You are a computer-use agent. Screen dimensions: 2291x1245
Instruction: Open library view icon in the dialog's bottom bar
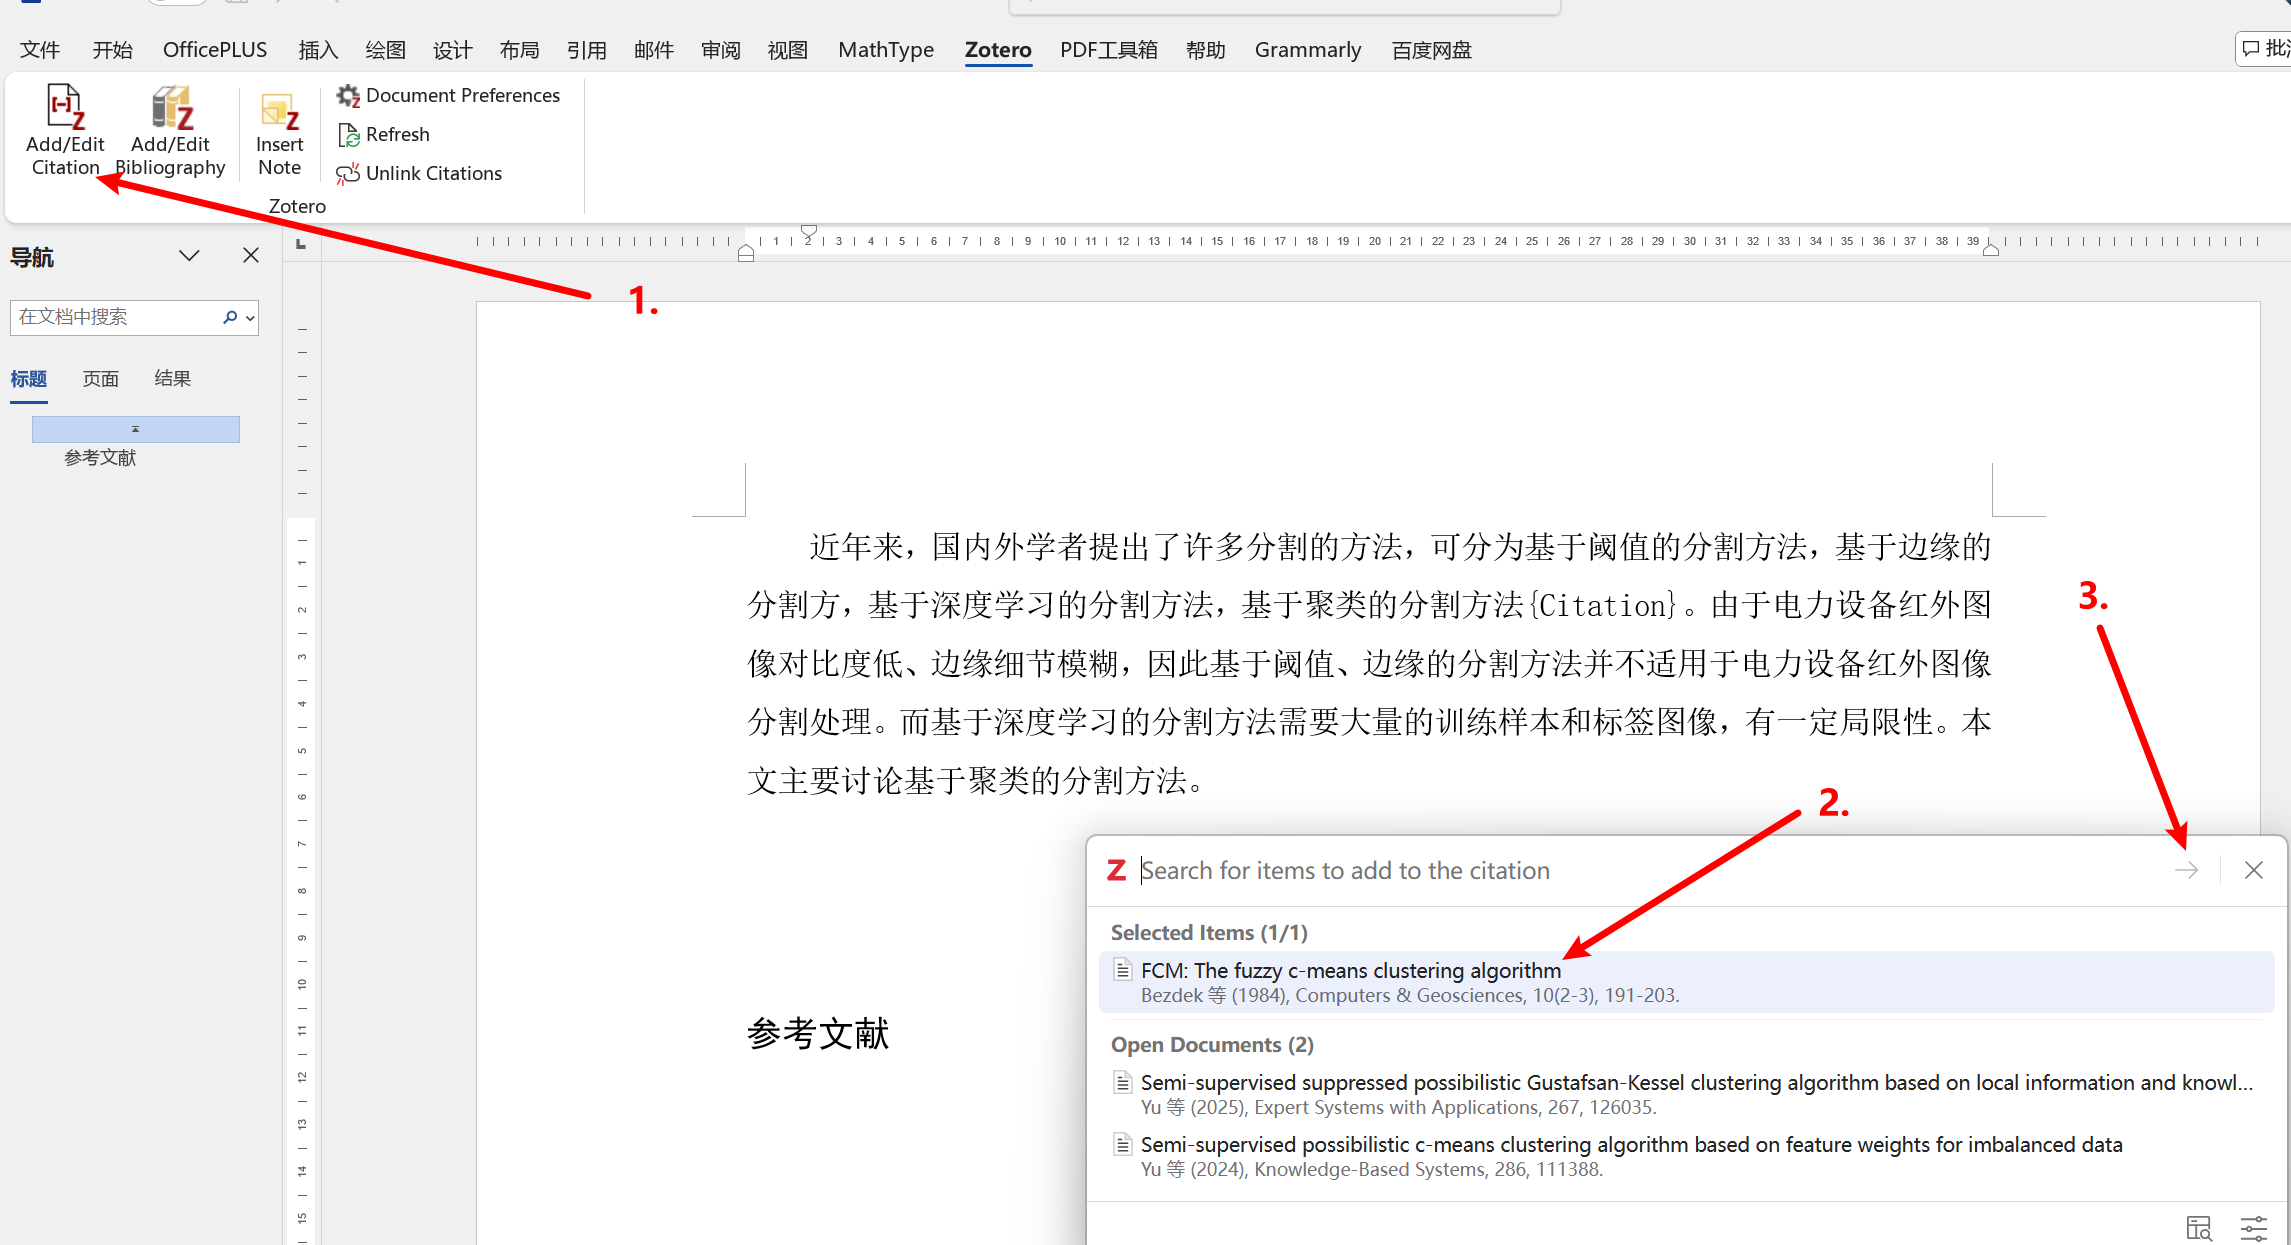click(x=2198, y=1227)
